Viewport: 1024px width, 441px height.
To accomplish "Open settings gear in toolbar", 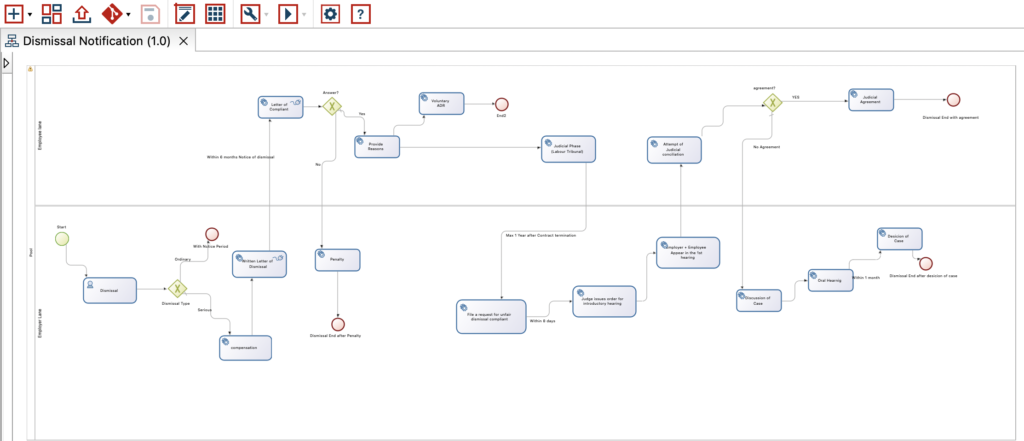I will [x=330, y=14].
